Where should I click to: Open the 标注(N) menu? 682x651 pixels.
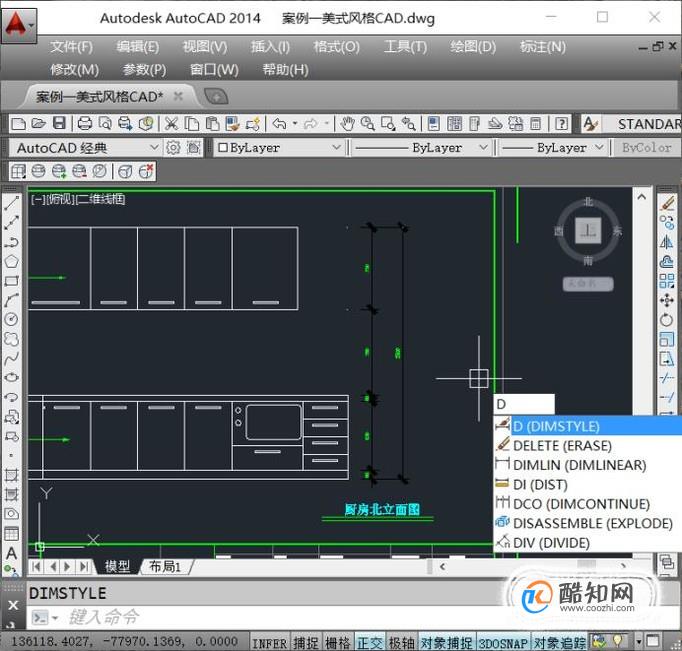[543, 47]
